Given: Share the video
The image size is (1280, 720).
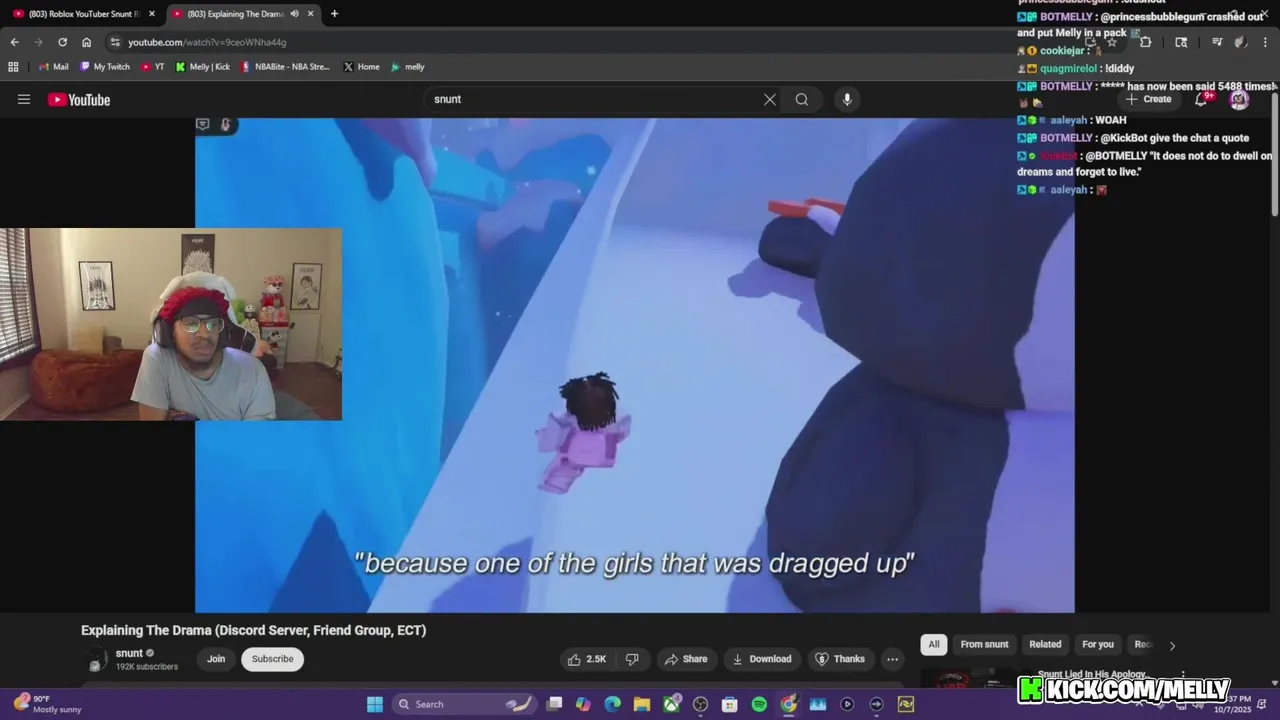Looking at the screenshot, I should click(686, 659).
